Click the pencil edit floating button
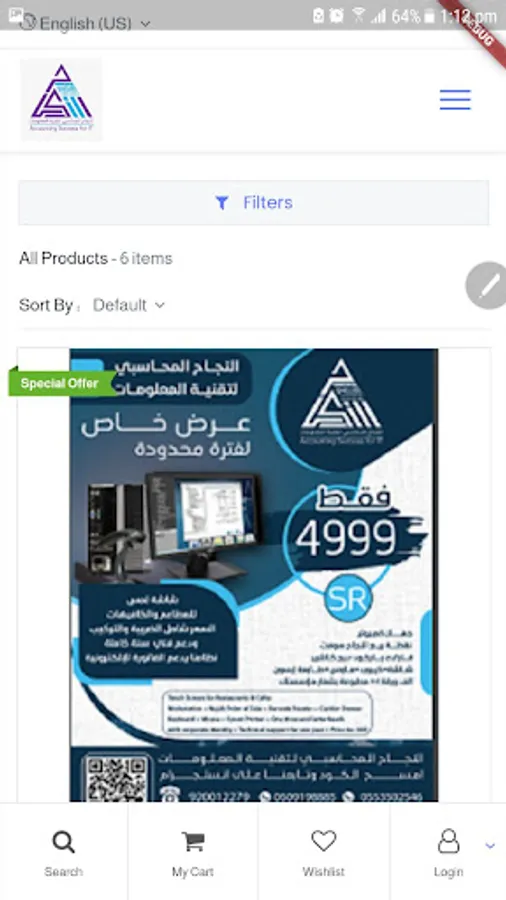The width and height of the screenshot is (506, 900). 486,285
